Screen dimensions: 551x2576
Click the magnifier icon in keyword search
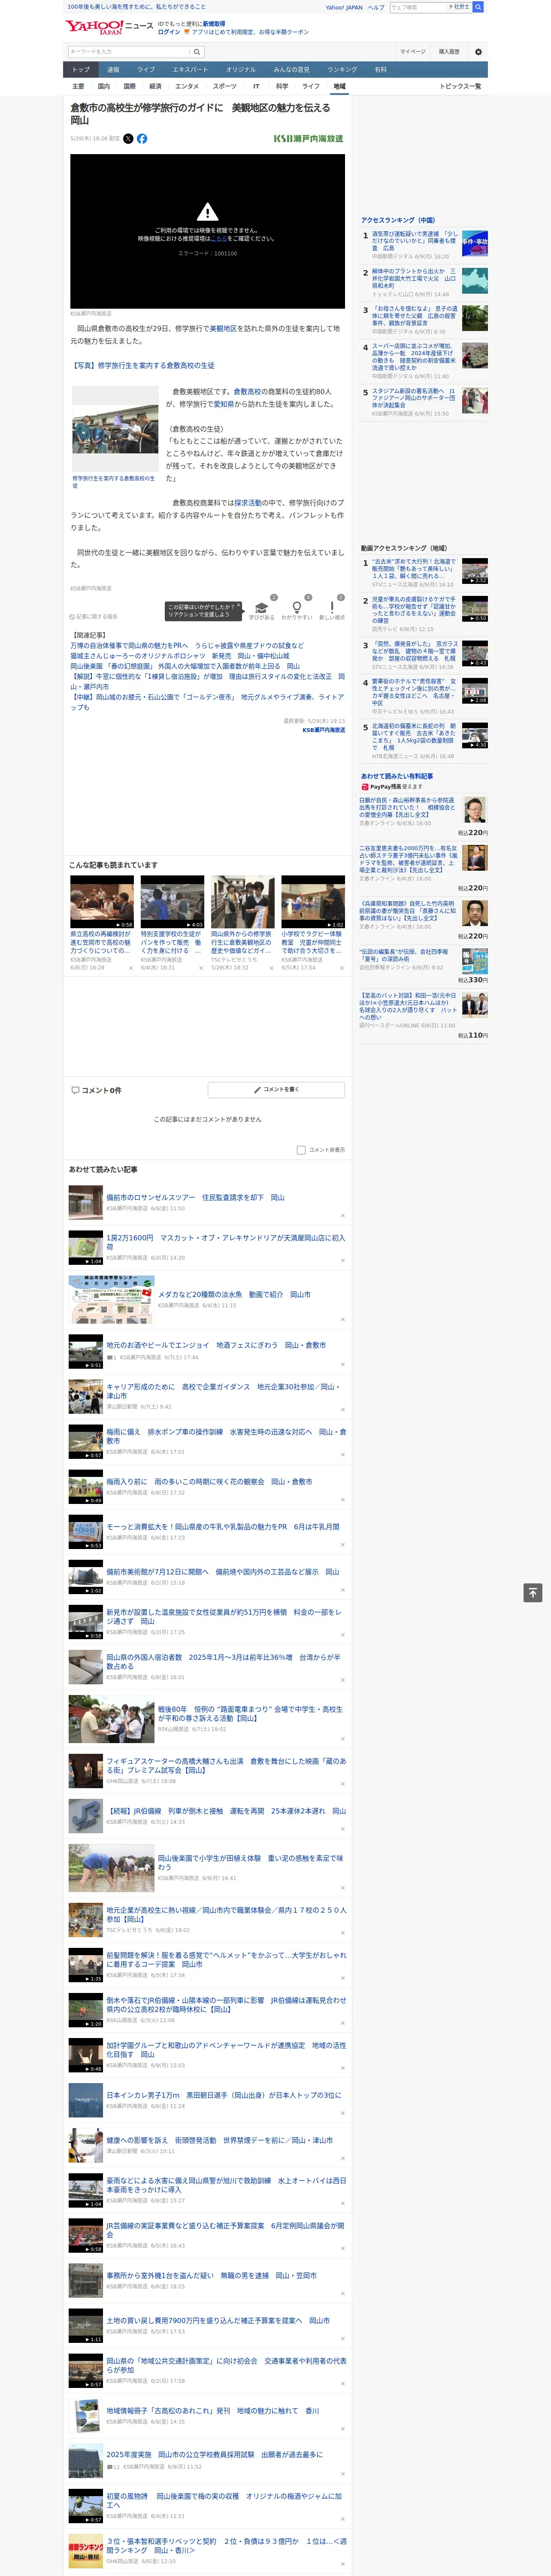(x=197, y=52)
